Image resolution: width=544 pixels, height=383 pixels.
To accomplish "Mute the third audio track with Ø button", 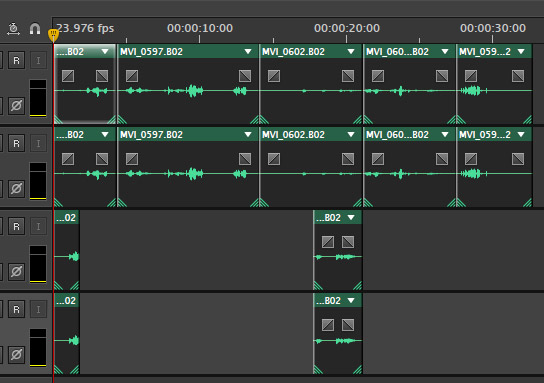I will tap(16, 271).
